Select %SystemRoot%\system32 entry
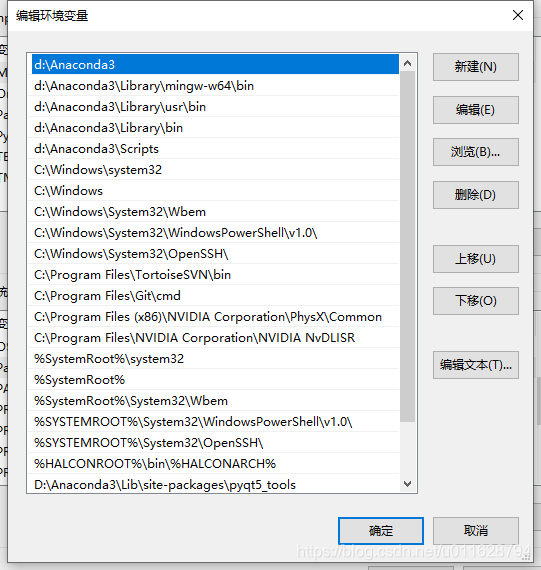The height and width of the screenshot is (570, 541). (215, 359)
